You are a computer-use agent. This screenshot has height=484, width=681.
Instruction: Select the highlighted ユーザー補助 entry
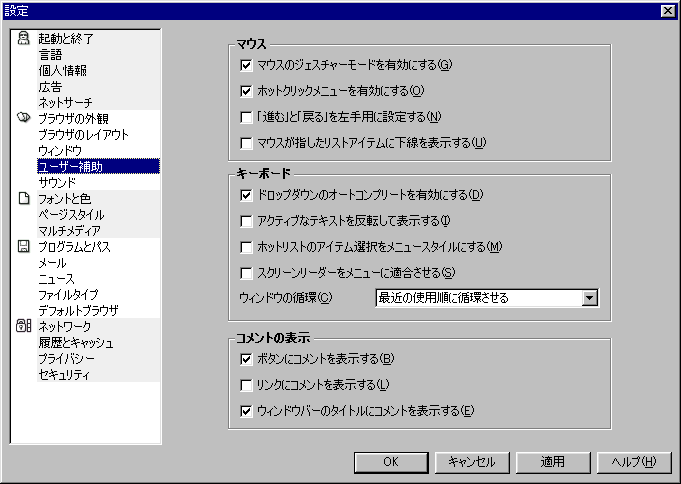[98, 166]
